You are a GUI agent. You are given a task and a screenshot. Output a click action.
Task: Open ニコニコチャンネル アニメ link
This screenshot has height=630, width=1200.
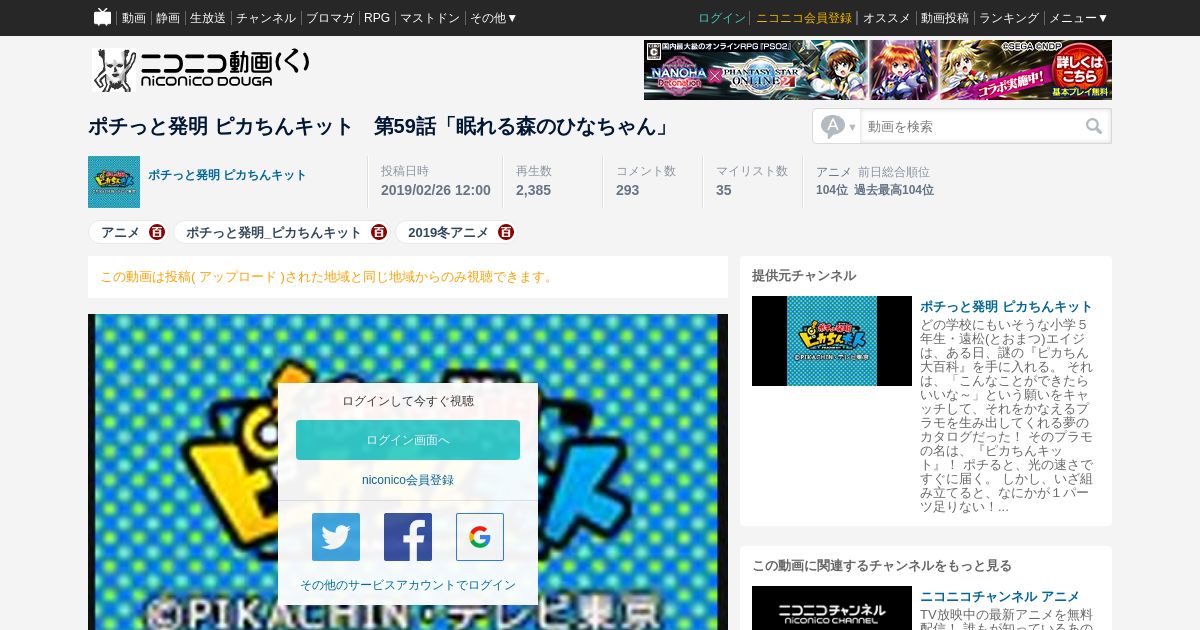pyautogui.click(x=1000, y=596)
